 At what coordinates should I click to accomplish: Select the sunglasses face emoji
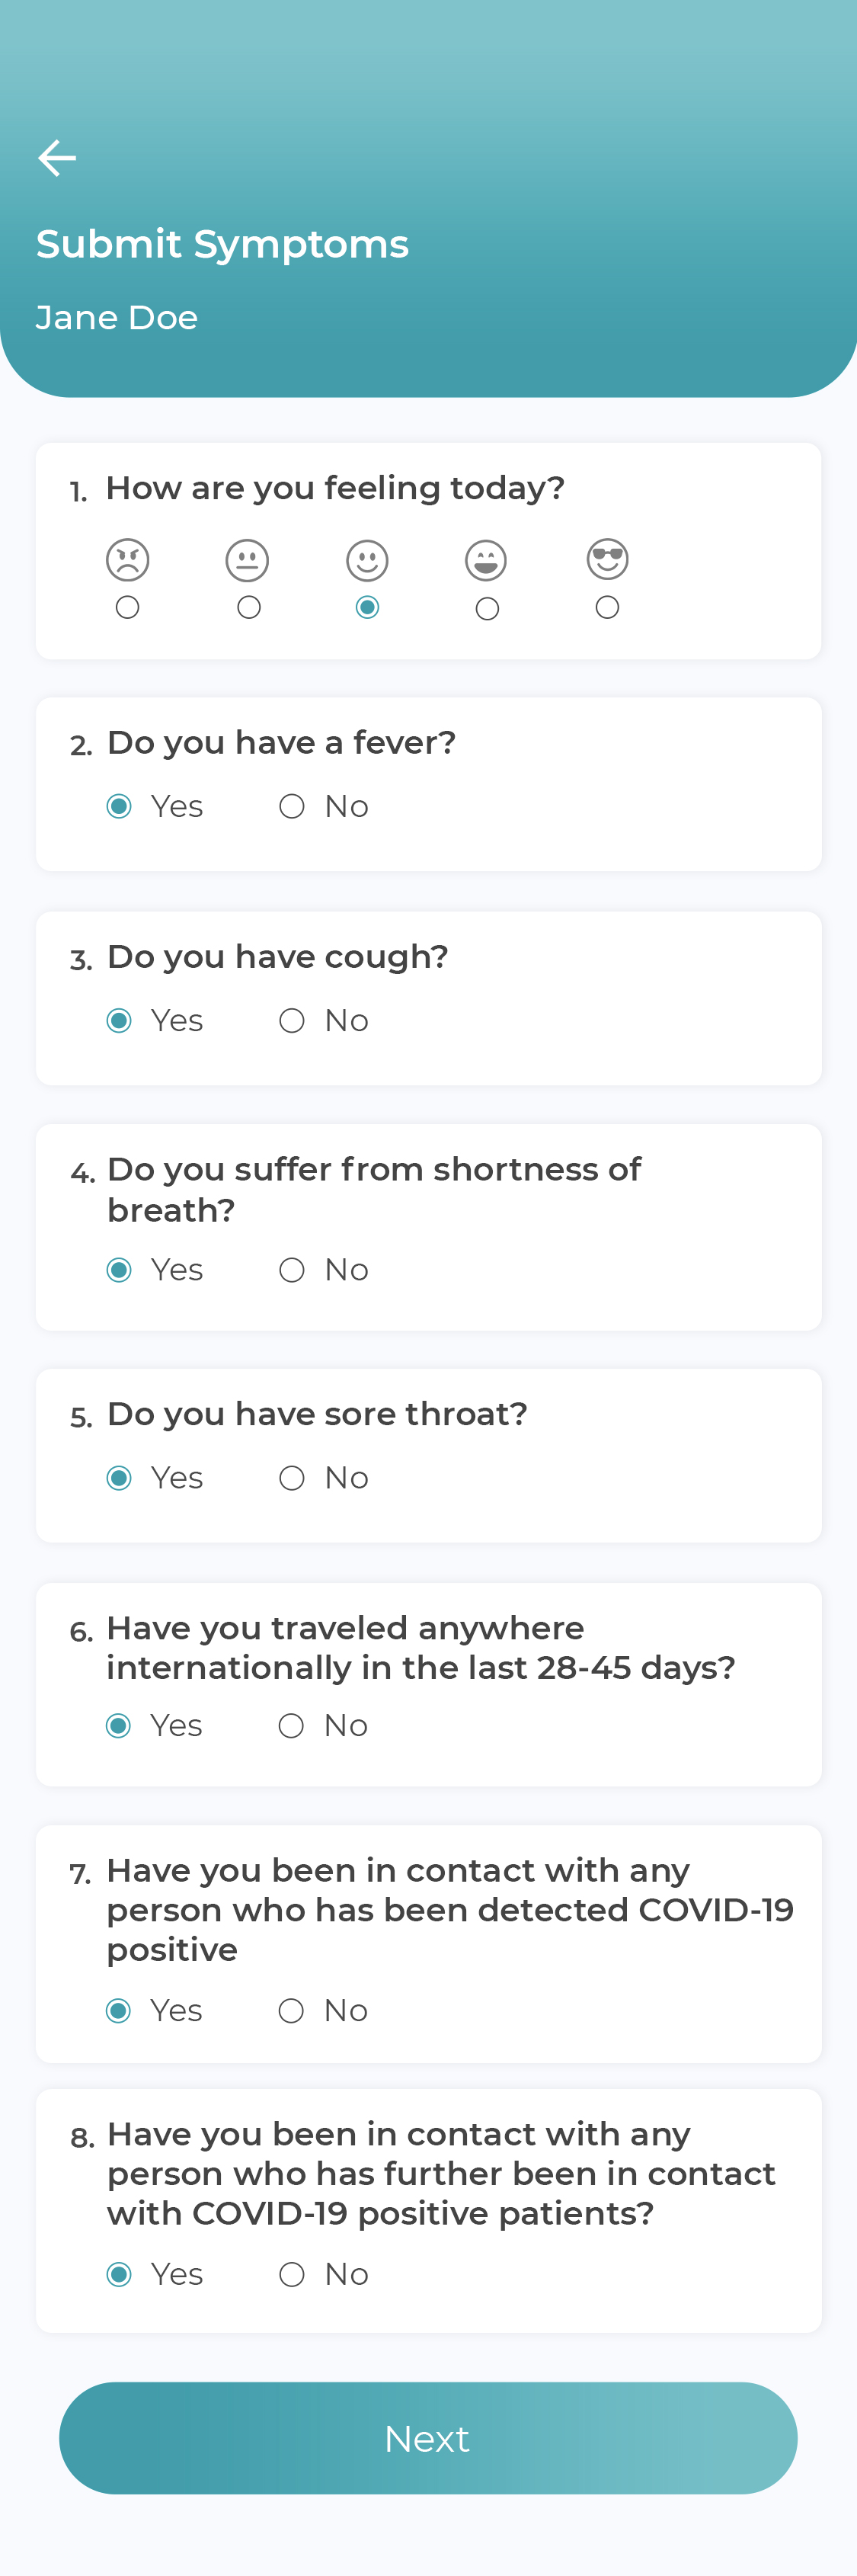607,559
